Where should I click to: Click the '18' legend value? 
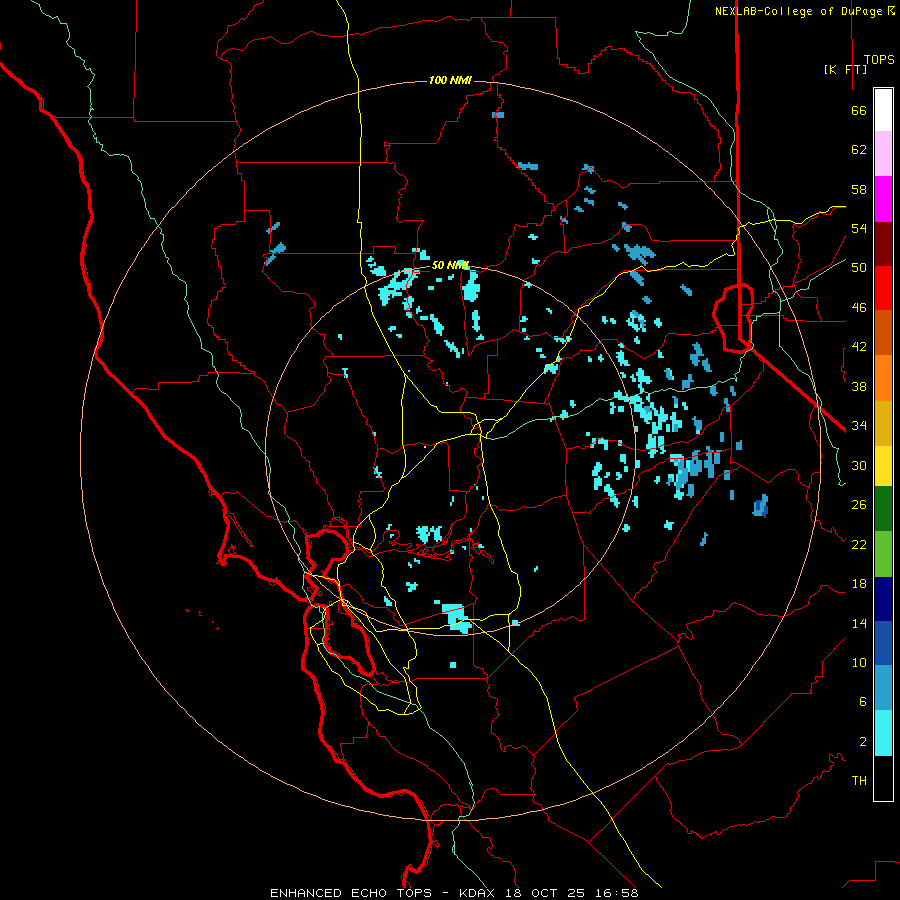859,584
